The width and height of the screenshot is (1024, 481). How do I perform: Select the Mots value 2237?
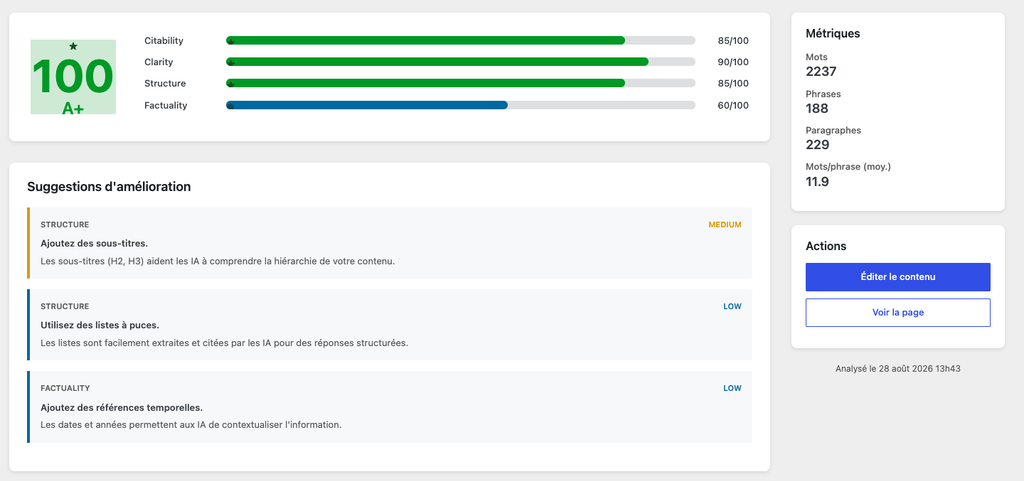tap(821, 72)
